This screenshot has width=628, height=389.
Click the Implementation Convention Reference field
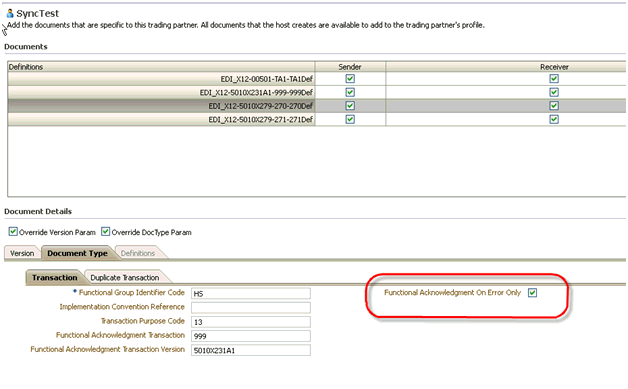pos(251,308)
